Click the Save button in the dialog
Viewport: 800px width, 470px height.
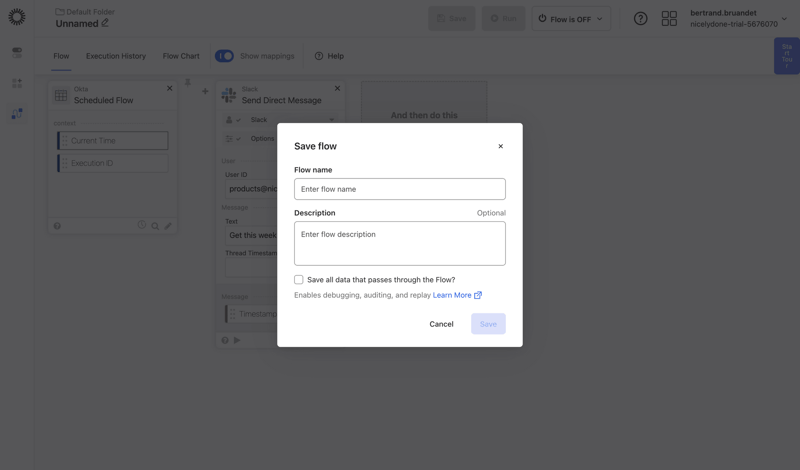[x=488, y=324]
